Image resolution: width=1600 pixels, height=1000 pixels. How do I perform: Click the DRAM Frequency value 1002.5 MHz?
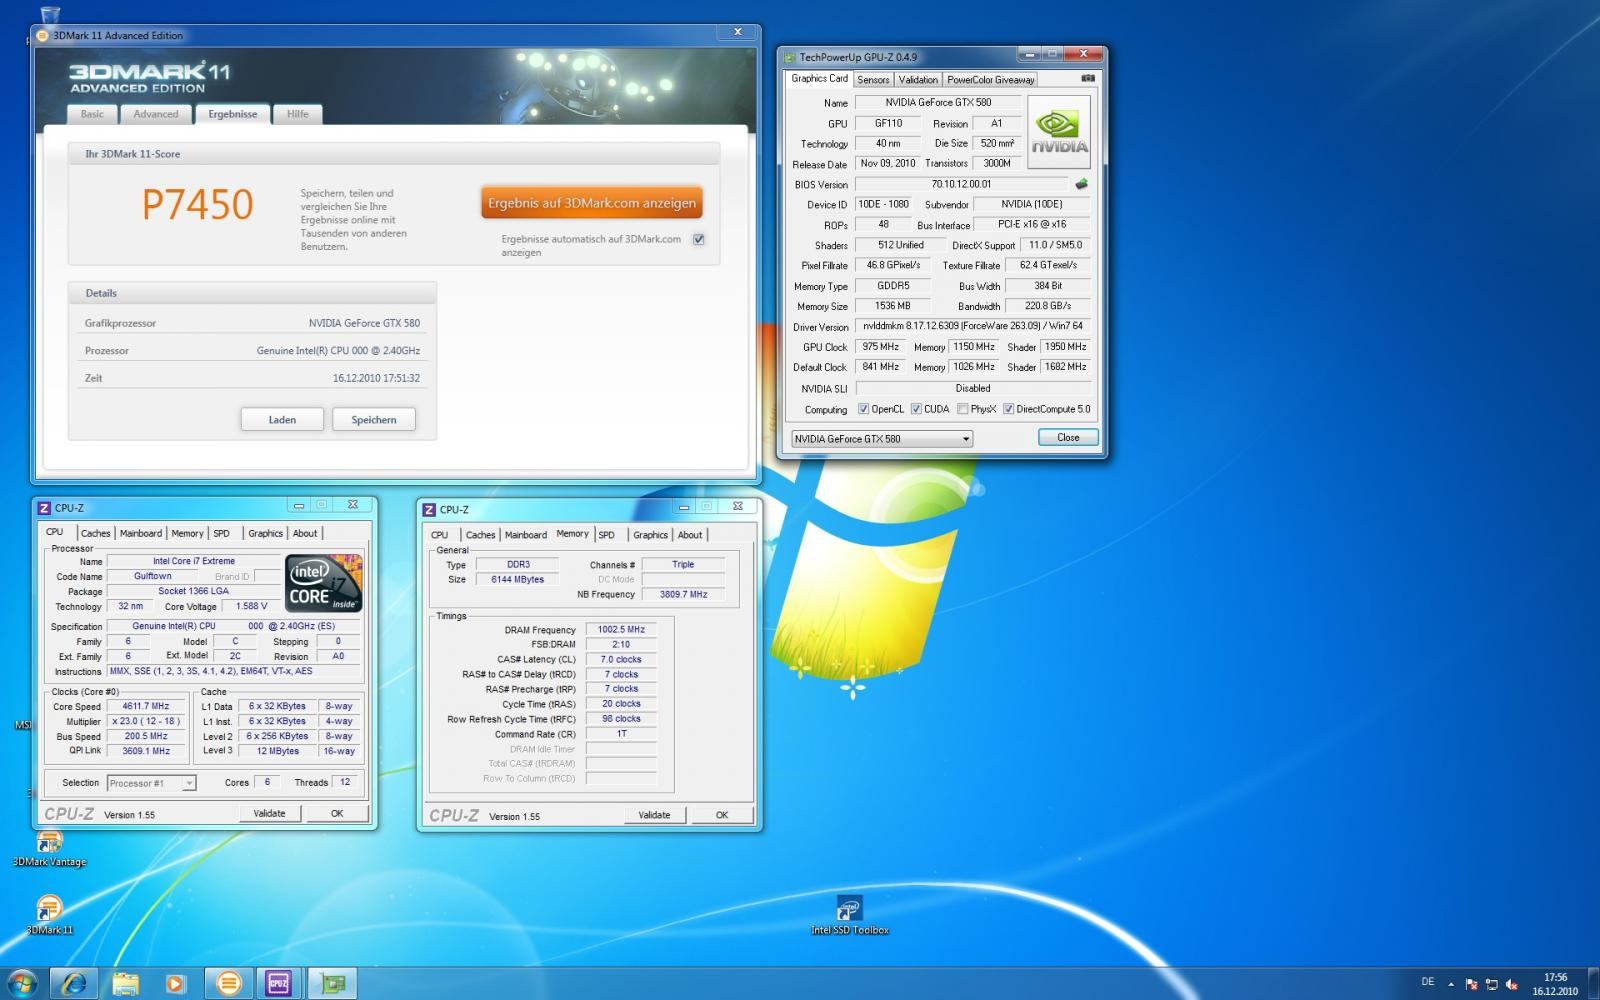click(621, 629)
